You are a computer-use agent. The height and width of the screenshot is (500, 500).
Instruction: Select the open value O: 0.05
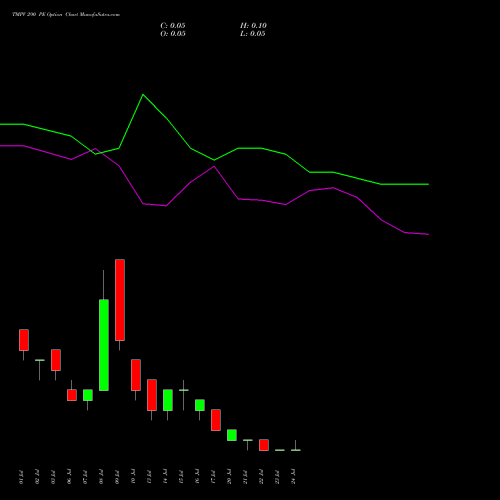(173, 34)
